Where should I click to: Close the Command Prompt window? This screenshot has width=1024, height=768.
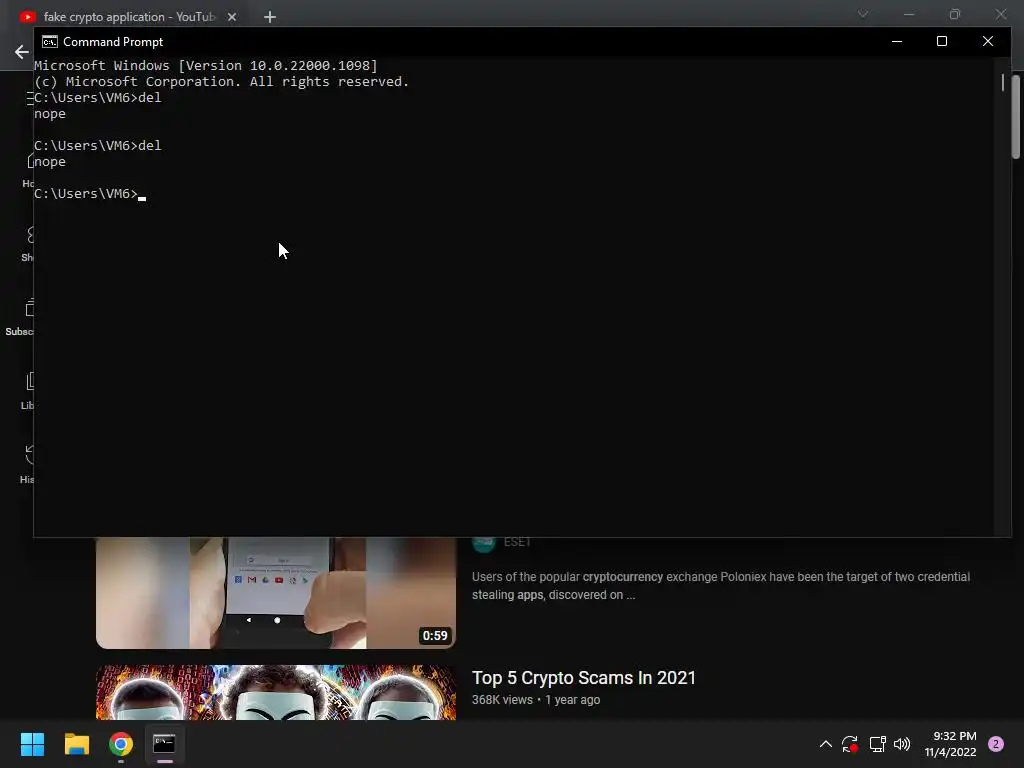tap(987, 41)
